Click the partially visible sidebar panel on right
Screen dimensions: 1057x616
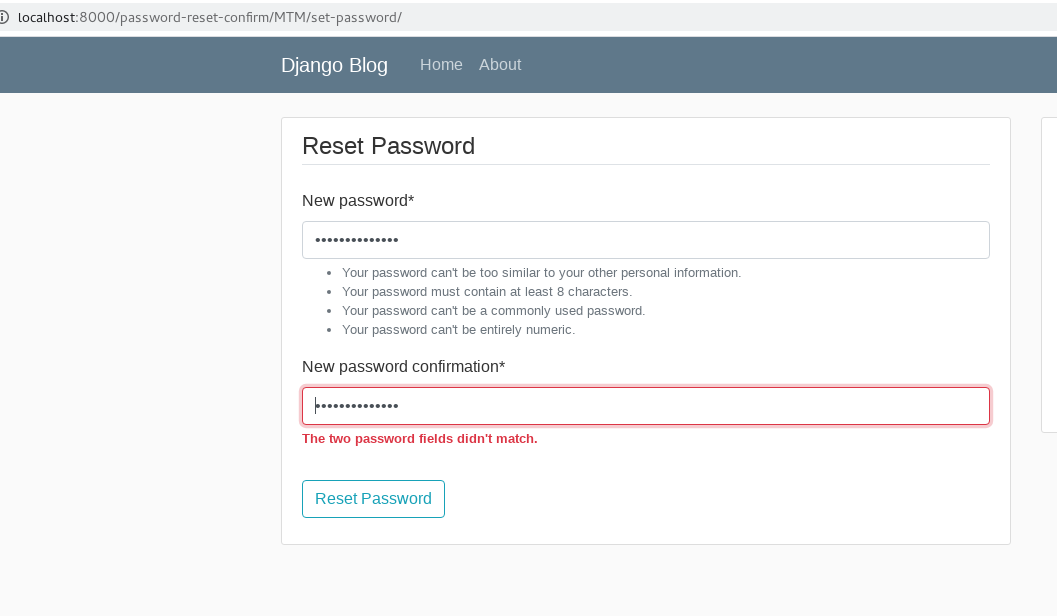(x=1049, y=275)
